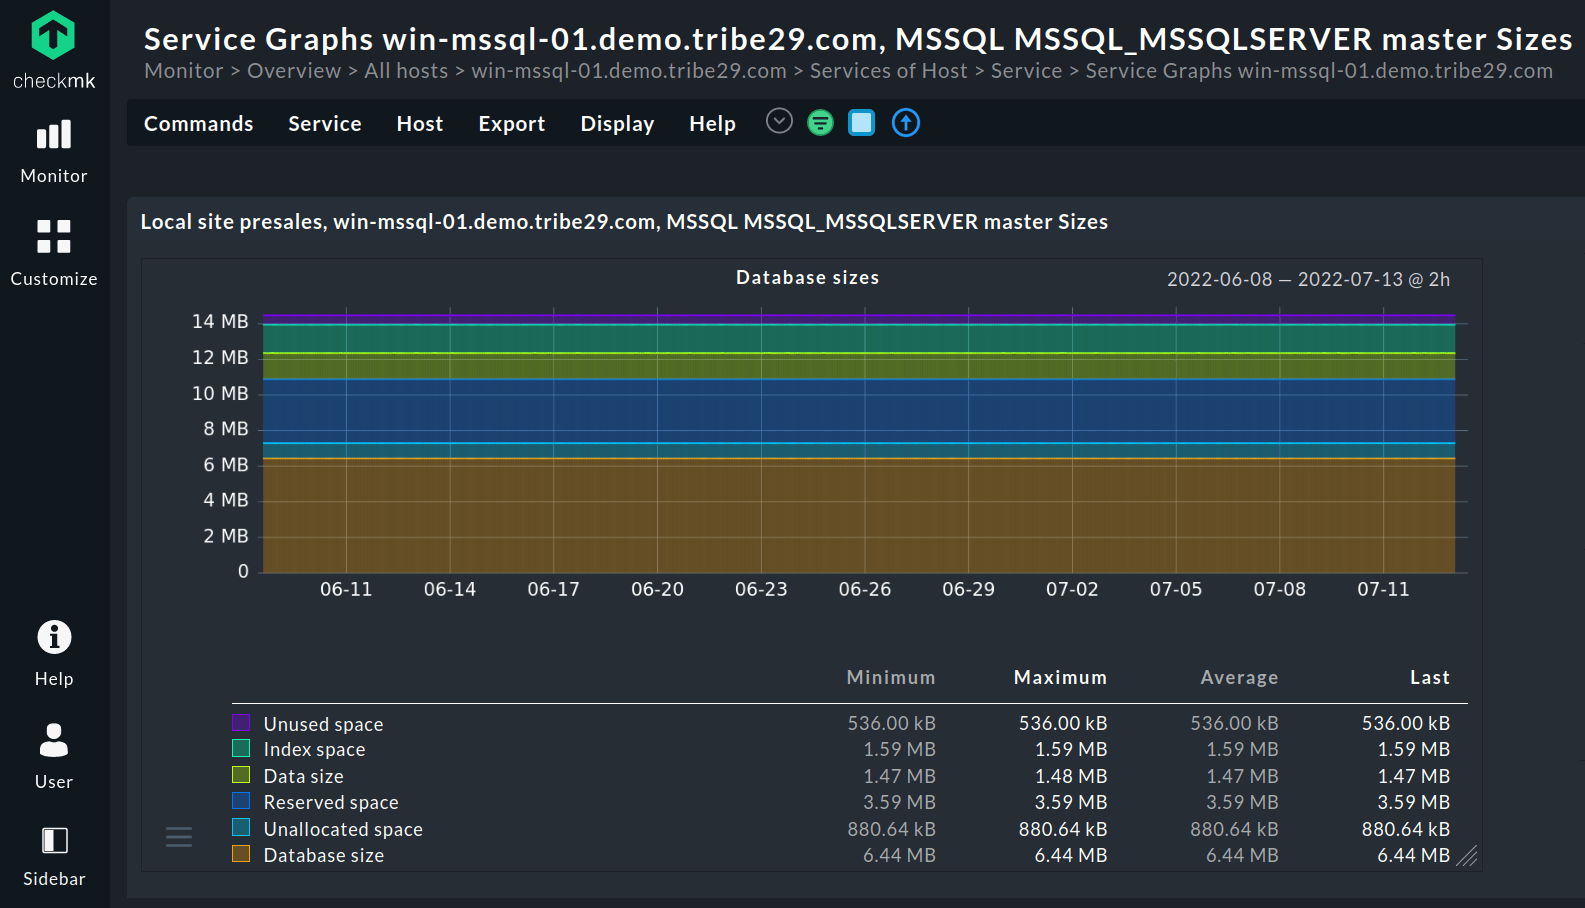
Task: Click the Database size legend label
Action: point(323,856)
